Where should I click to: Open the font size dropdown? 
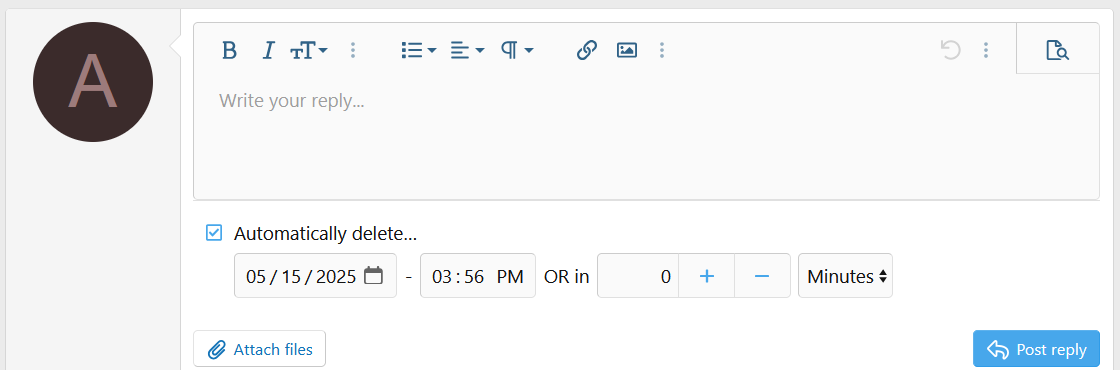pos(309,50)
